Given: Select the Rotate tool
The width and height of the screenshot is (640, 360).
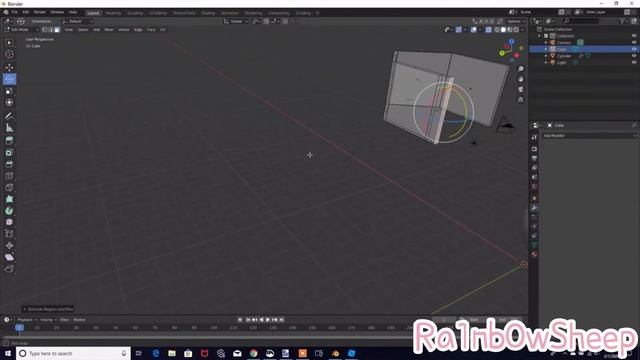Looking at the screenshot, I should pyautogui.click(x=9, y=79).
